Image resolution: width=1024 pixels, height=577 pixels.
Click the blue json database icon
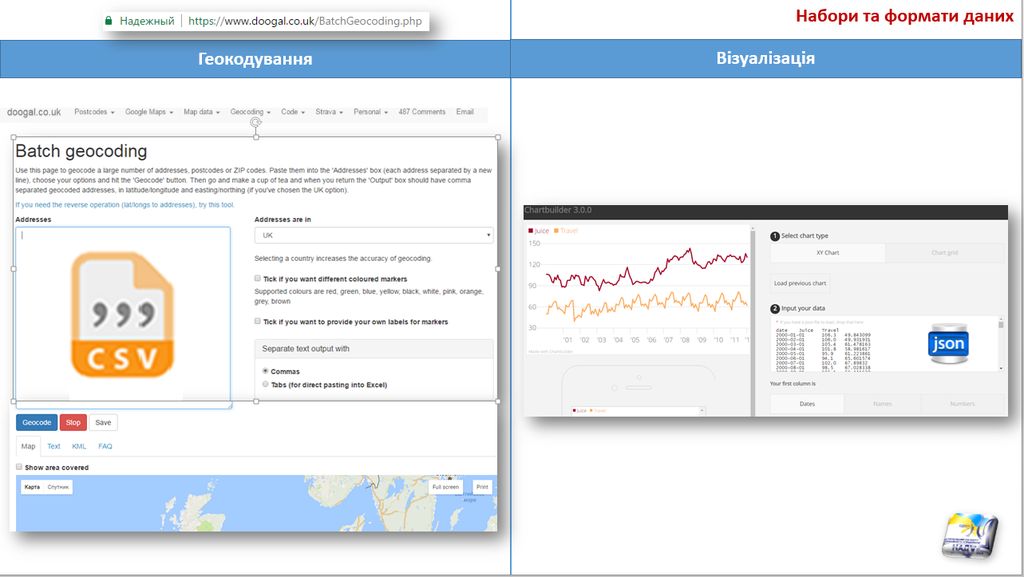[x=948, y=343]
